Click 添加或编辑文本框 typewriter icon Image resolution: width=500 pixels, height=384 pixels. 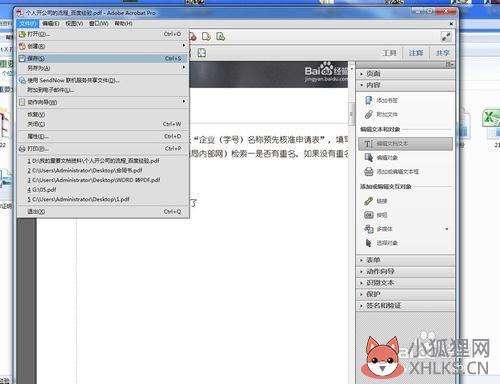(x=368, y=172)
